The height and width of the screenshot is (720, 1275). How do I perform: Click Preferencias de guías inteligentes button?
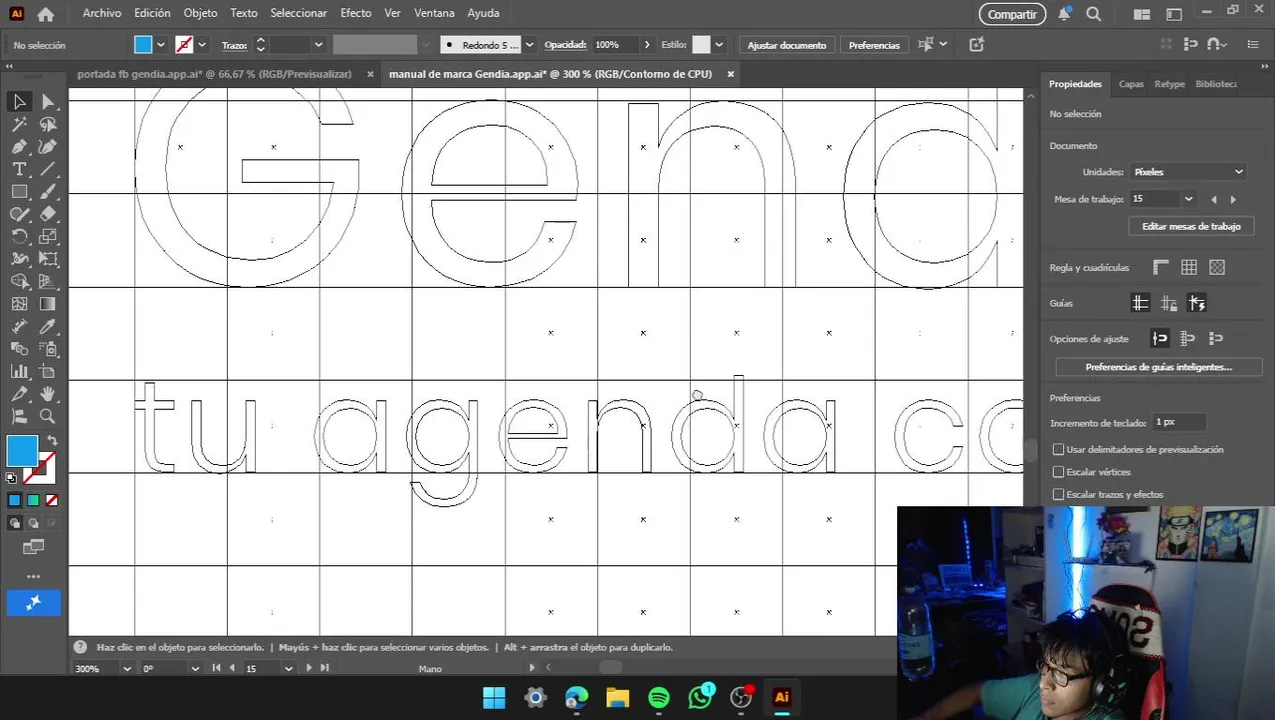1158,367
